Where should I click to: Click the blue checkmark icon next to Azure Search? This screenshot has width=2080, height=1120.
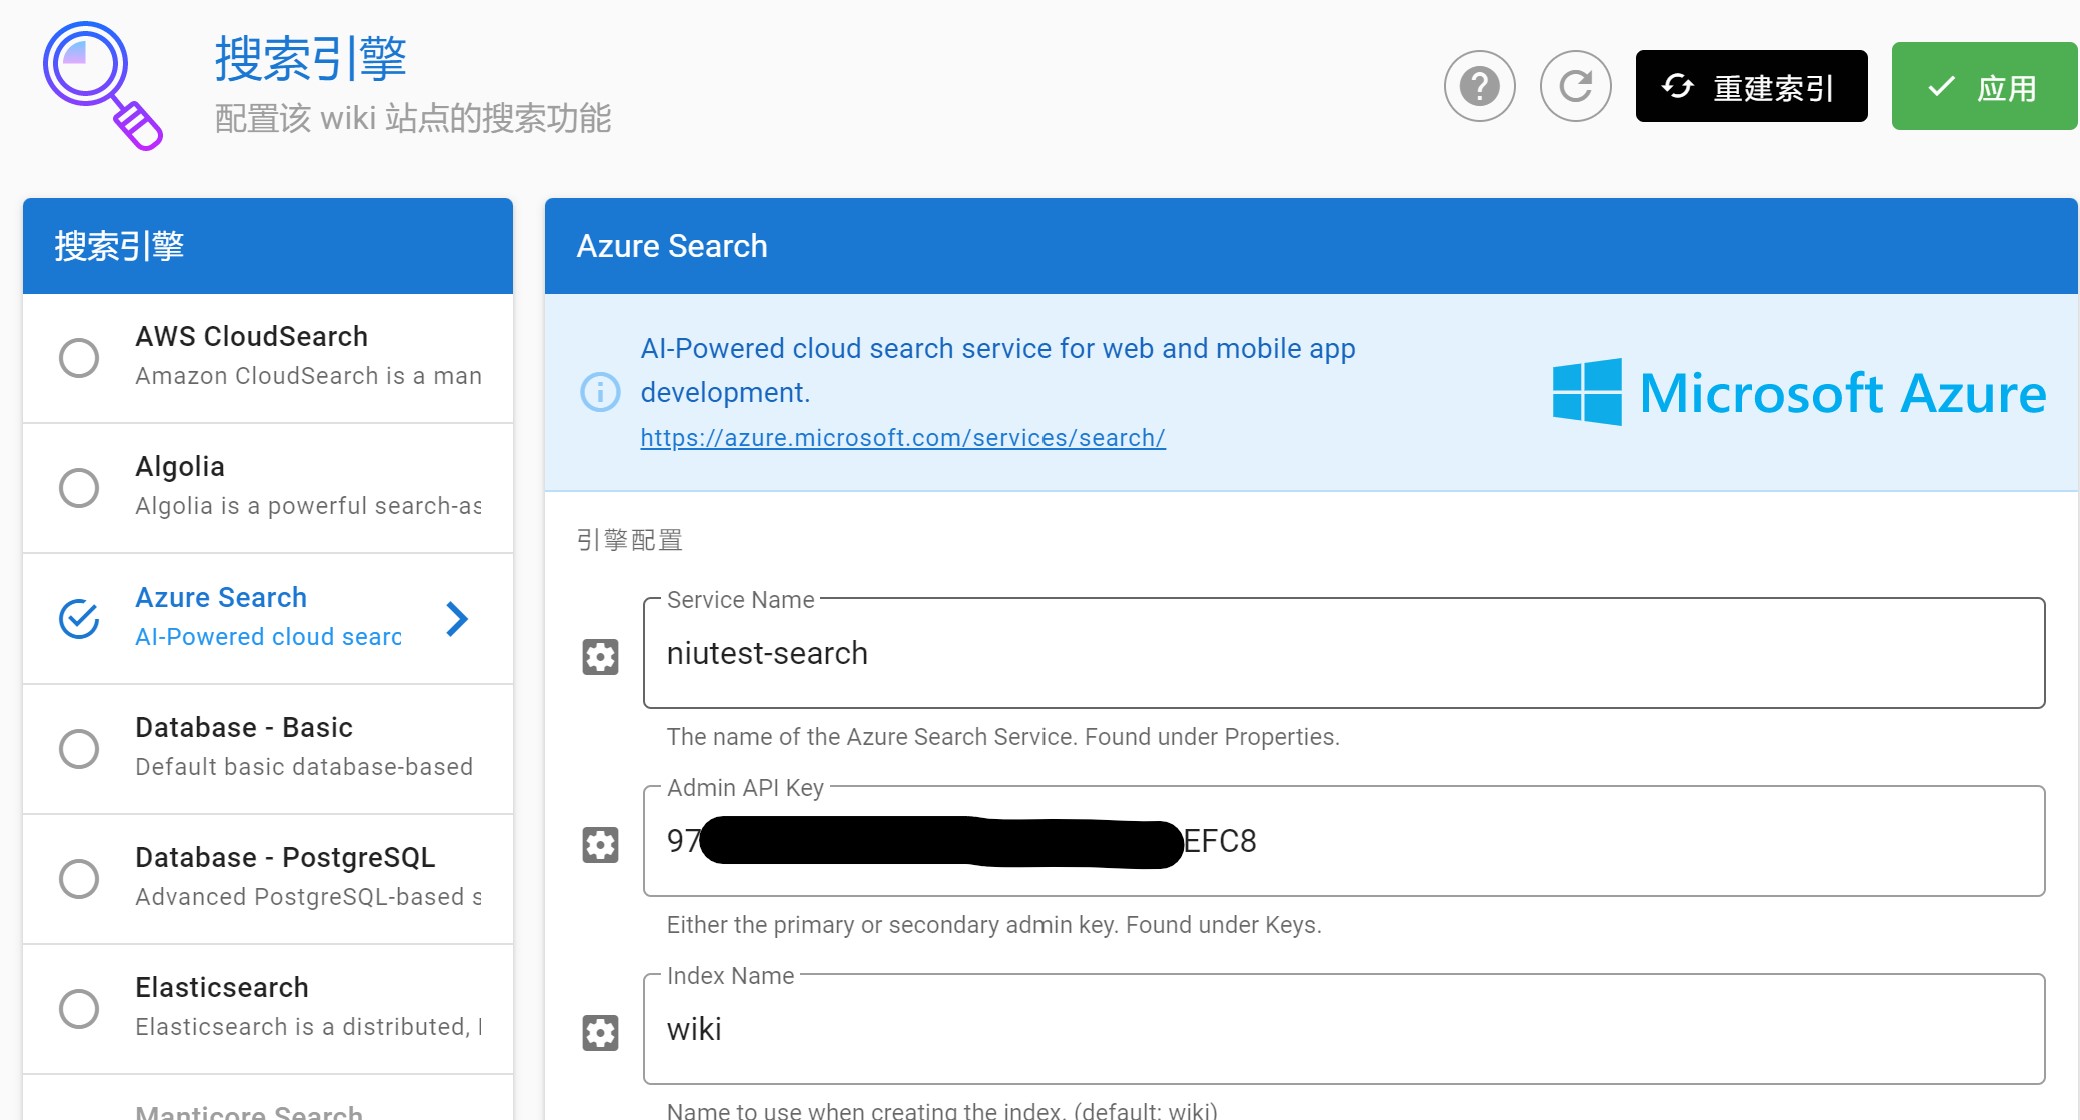click(x=79, y=617)
